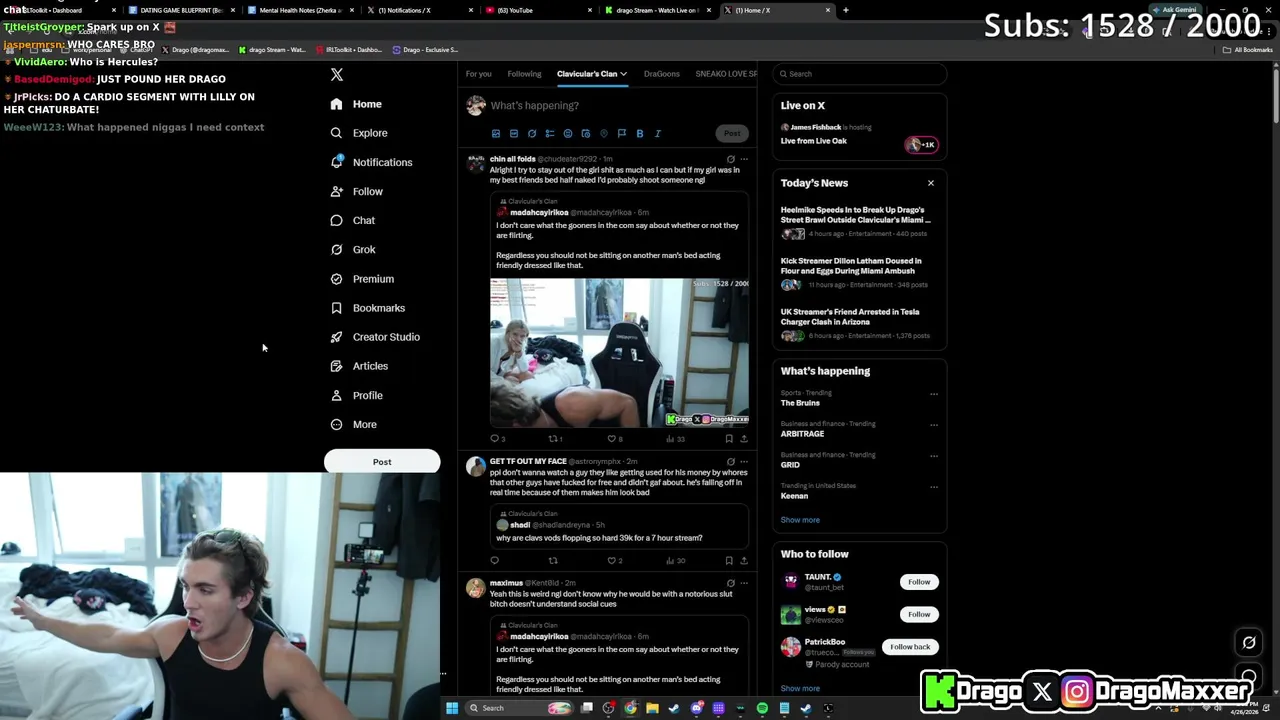The height and width of the screenshot is (720, 1280).
Task: Open more options on maximus post
Action: coord(744,583)
